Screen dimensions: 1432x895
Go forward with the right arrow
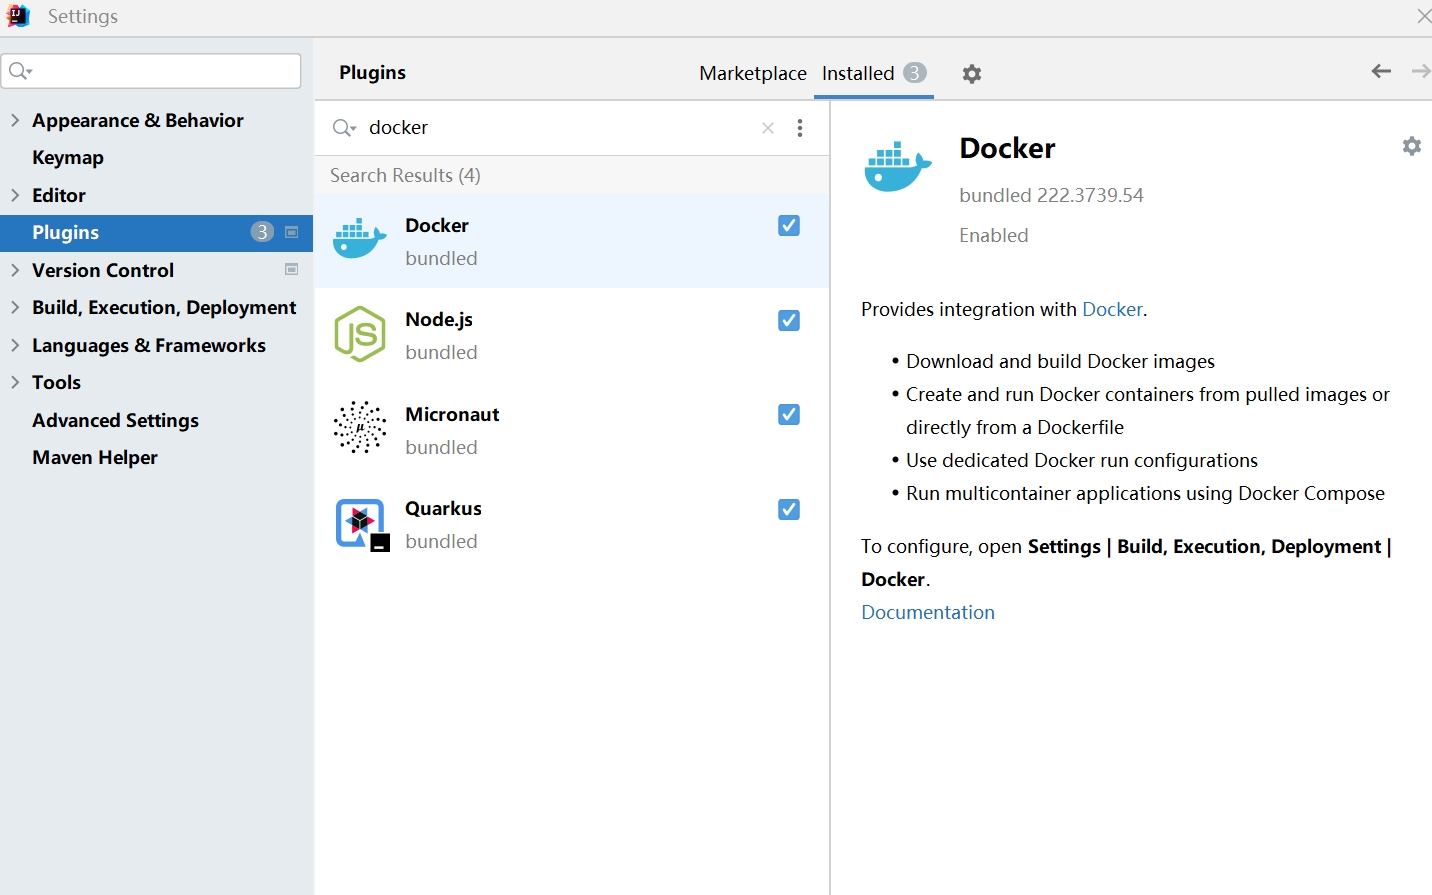tap(1421, 71)
